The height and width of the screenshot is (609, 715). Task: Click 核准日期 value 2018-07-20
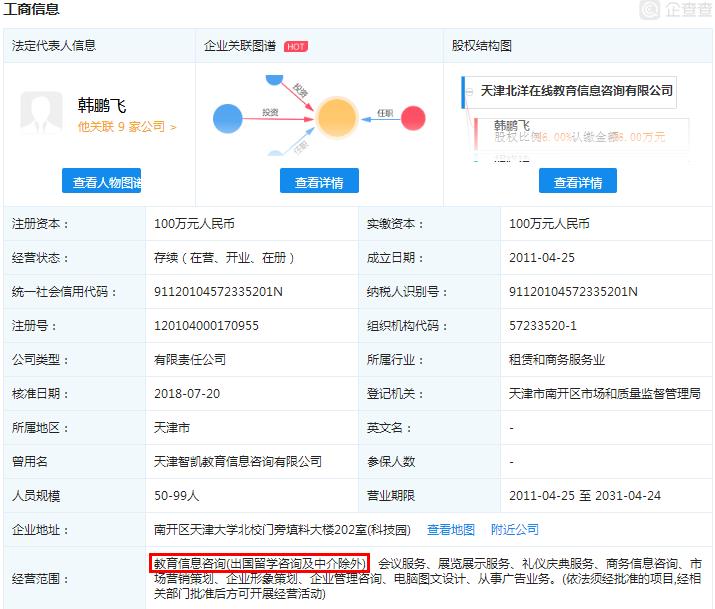[187, 393]
